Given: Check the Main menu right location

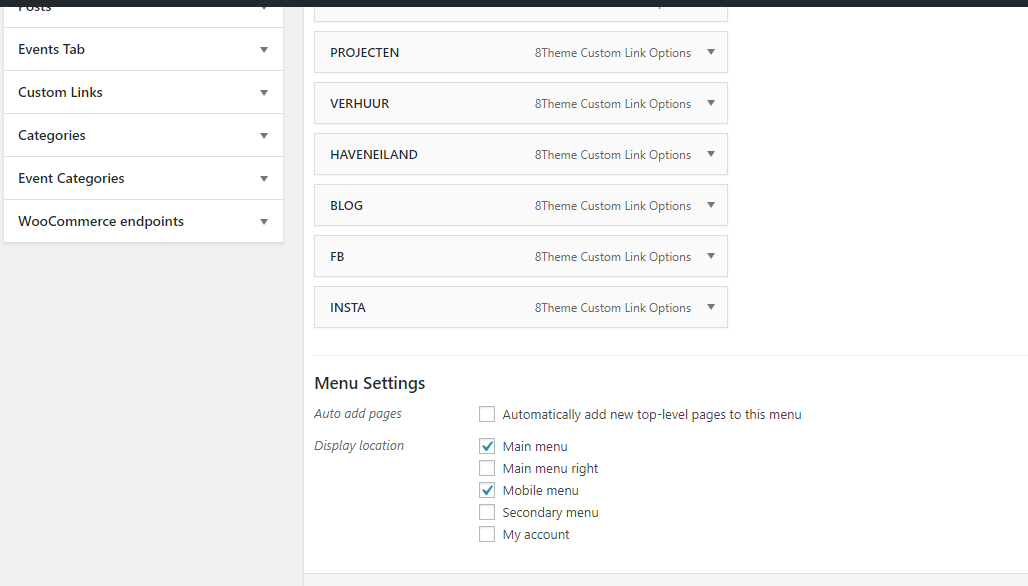Looking at the screenshot, I should point(487,468).
